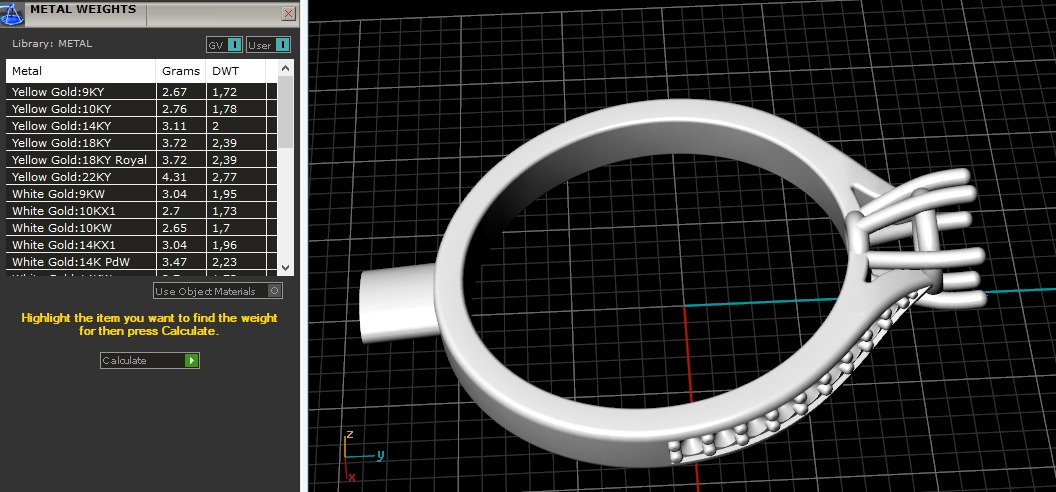
Task: Click the 3.11 grams value
Action: [174, 126]
